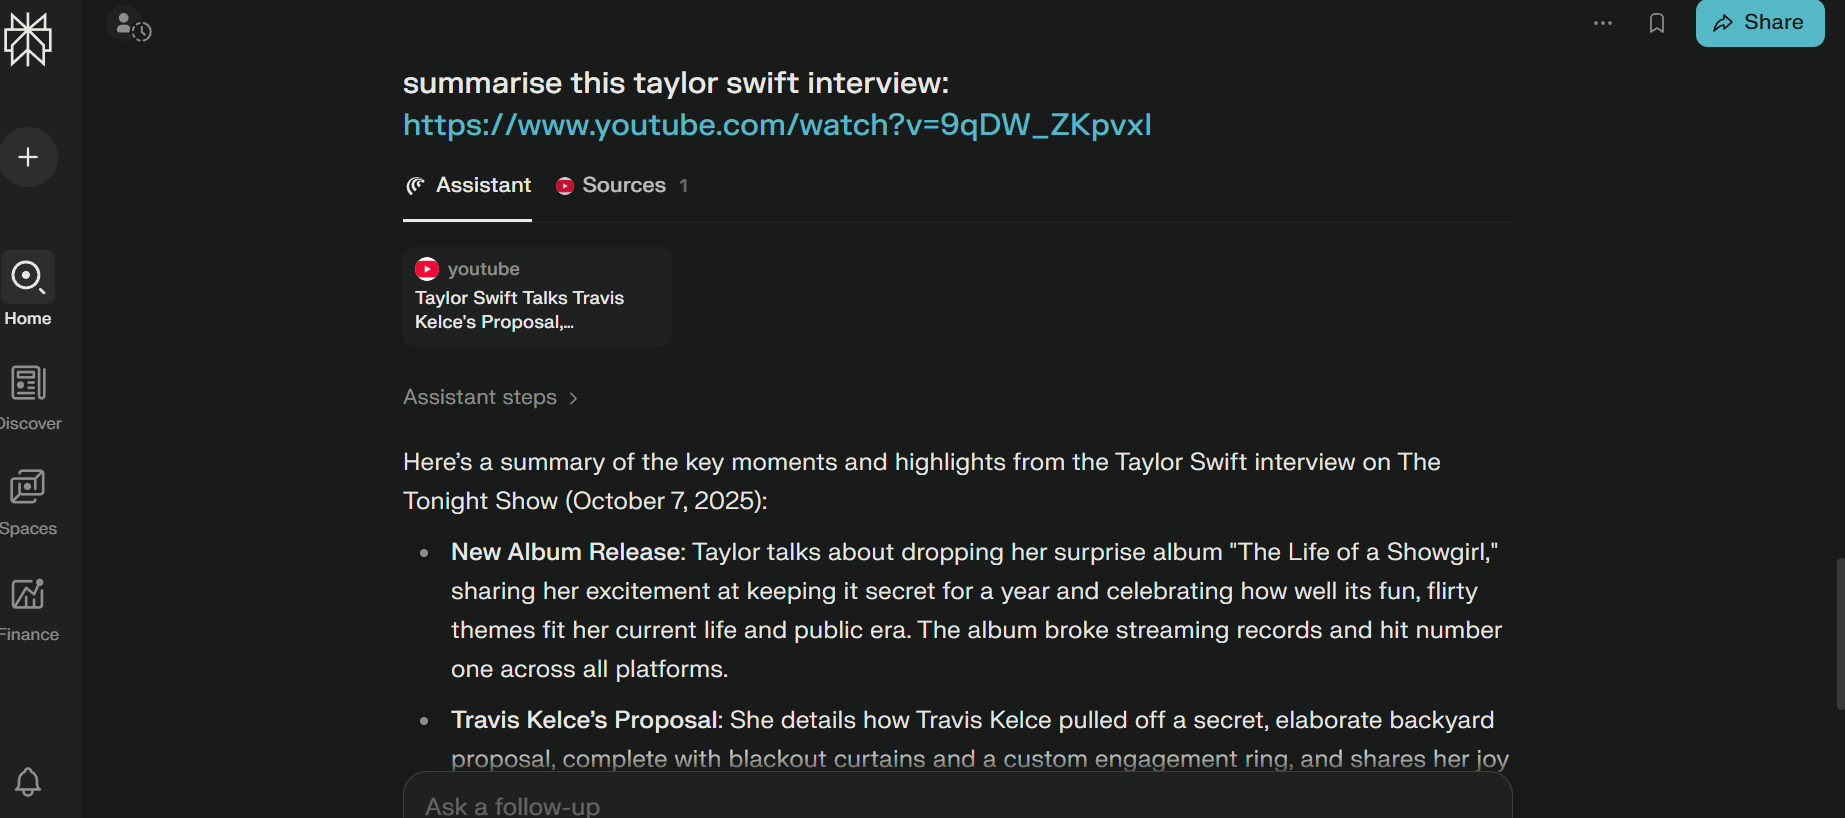Expand Assistant steps
The image size is (1845, 818).
480,397
